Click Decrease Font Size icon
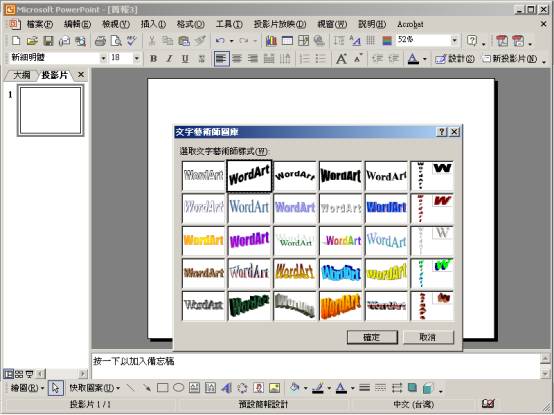 [x=358, y=58]
